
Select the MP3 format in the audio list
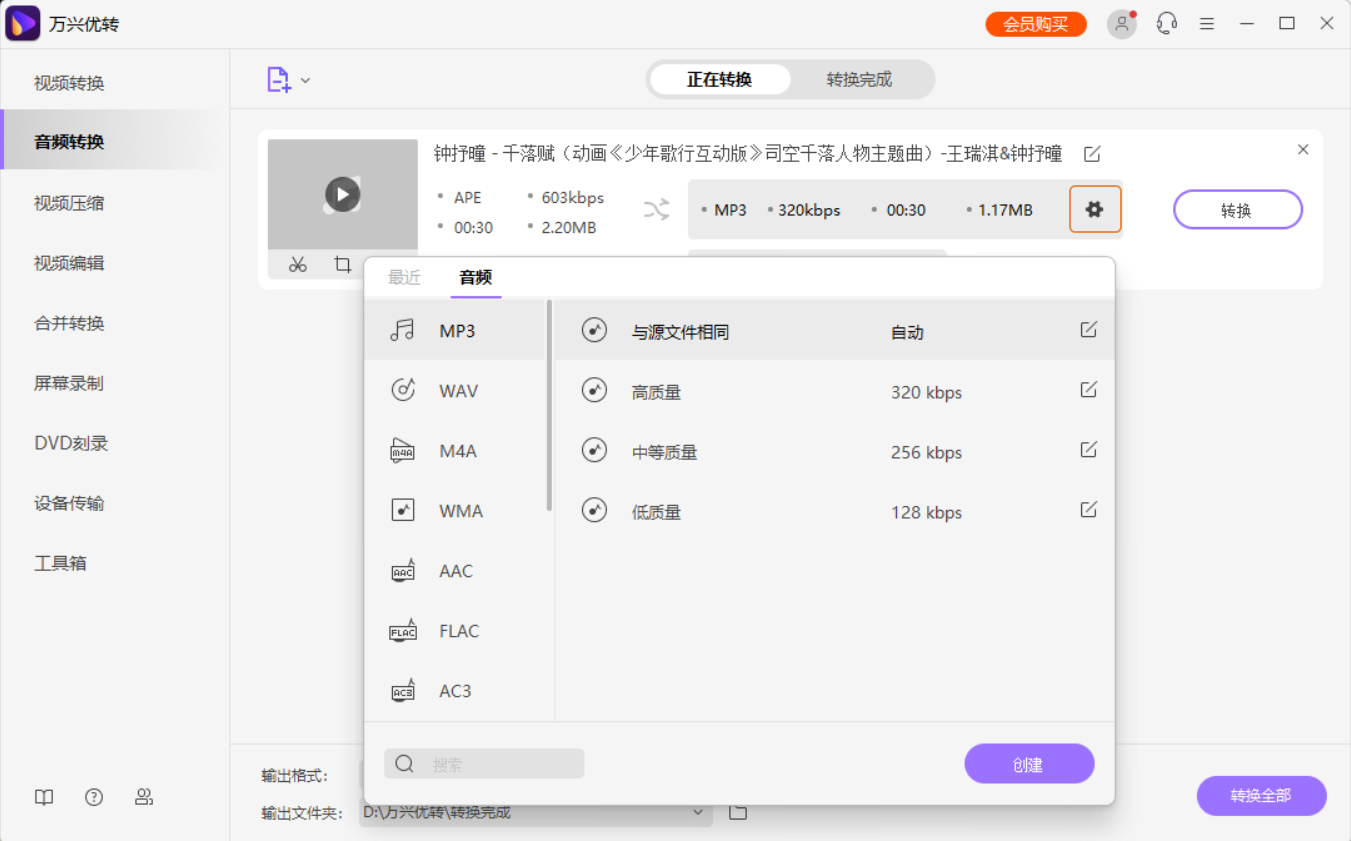point(457,330)
